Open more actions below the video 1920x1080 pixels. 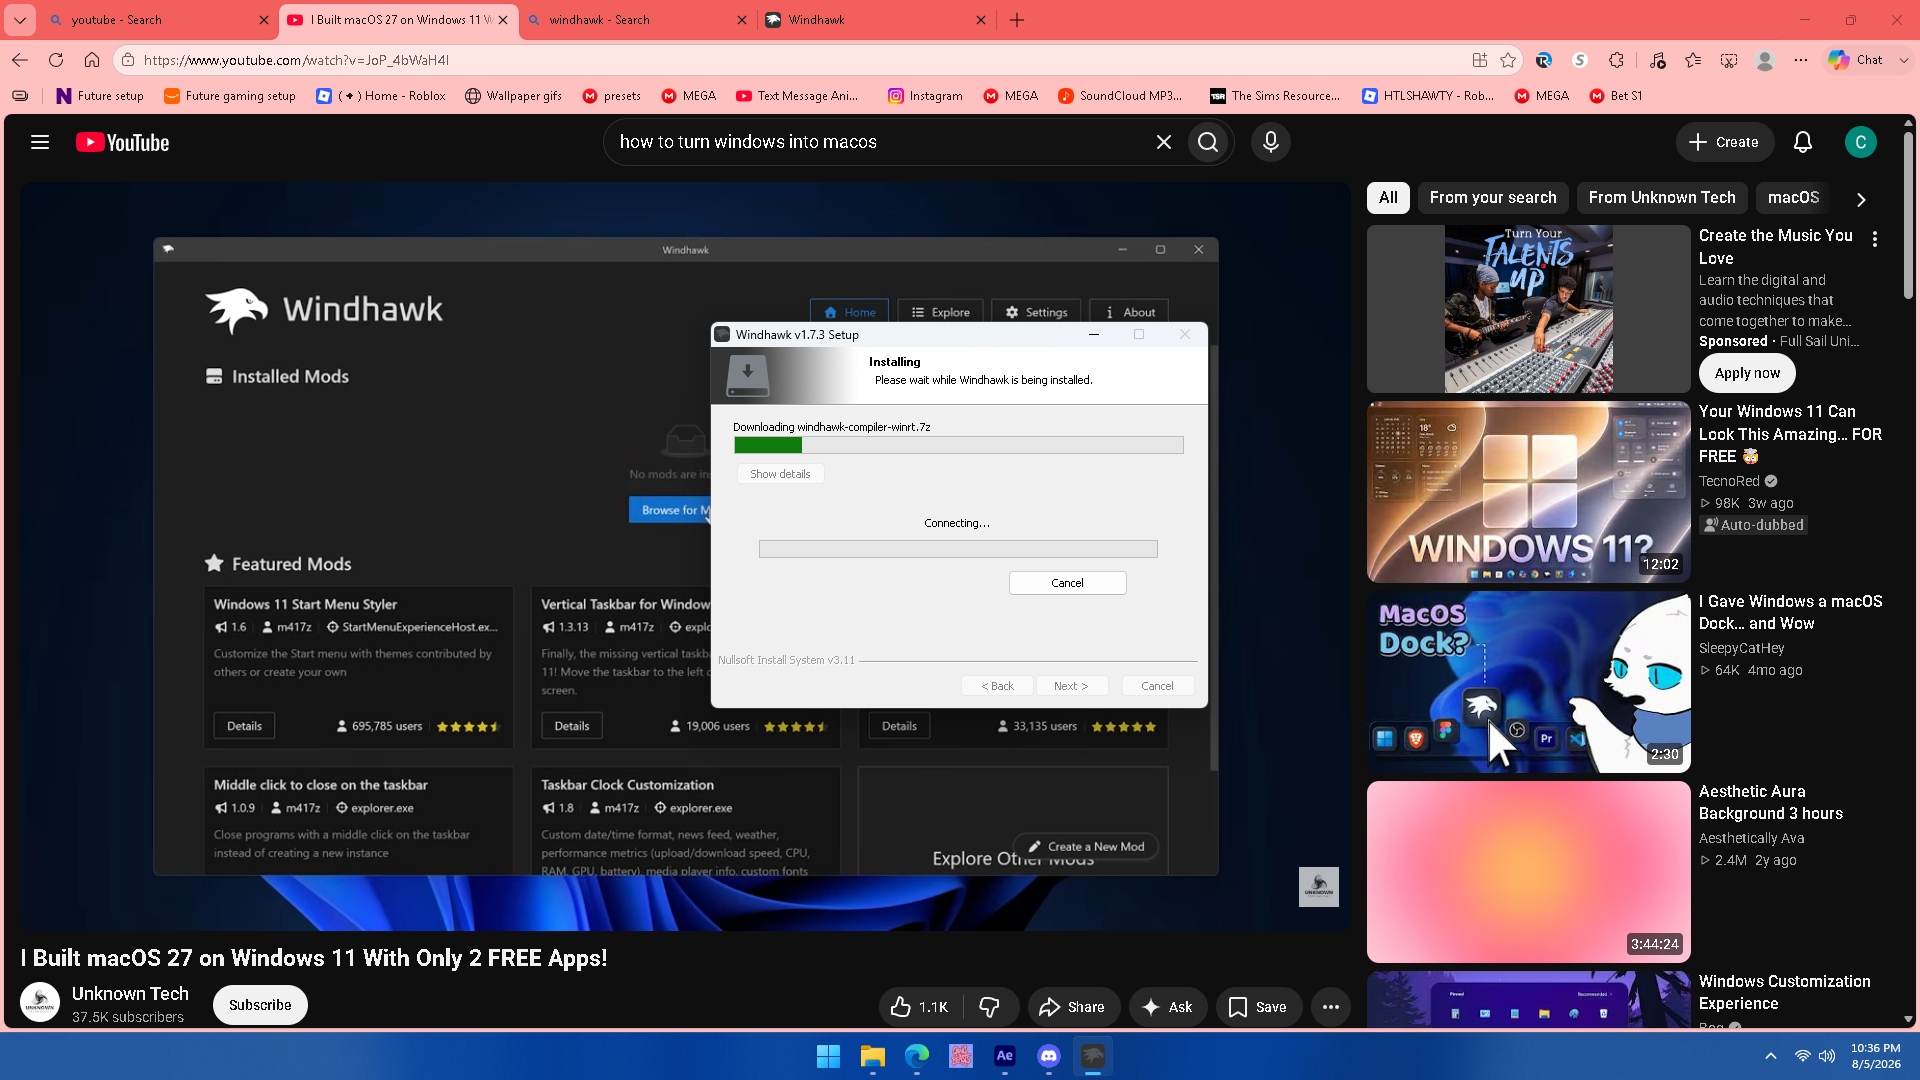click(x=1331, y=1007)
